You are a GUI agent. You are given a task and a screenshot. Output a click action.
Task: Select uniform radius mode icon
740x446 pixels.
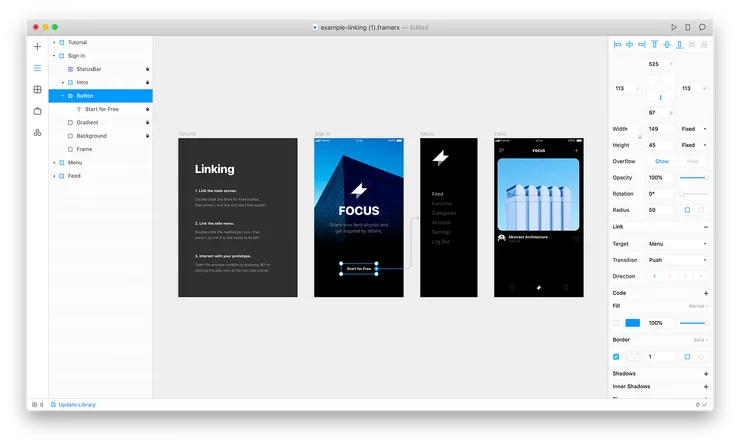tap(687, 210)
